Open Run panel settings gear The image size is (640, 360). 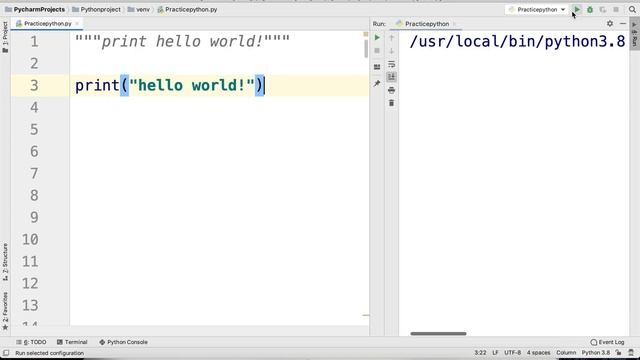[610, 24]
